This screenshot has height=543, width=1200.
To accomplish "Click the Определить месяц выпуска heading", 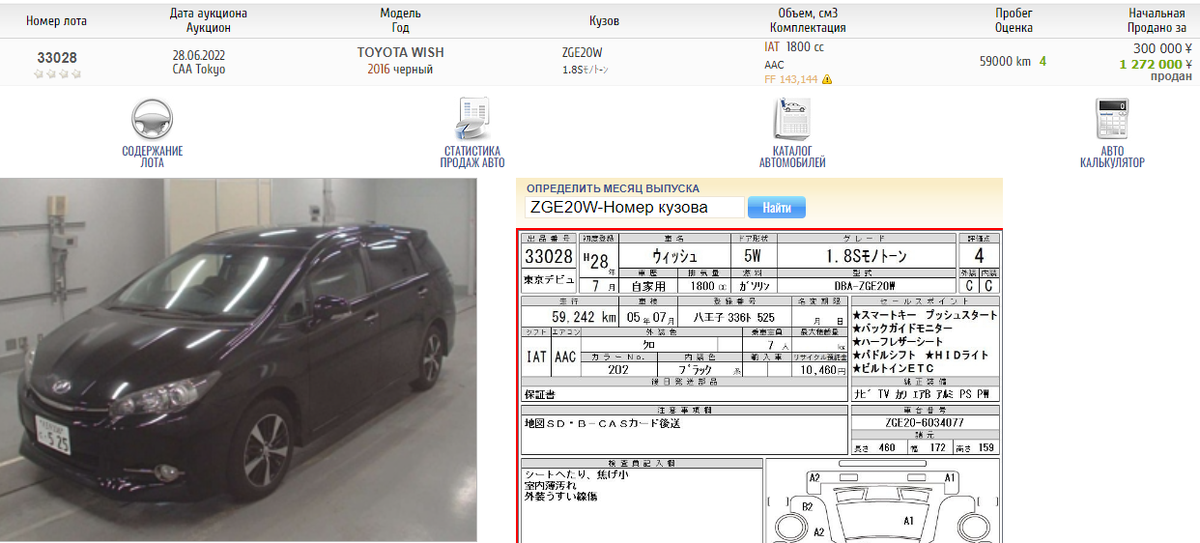I will click(x=613, y=188).
